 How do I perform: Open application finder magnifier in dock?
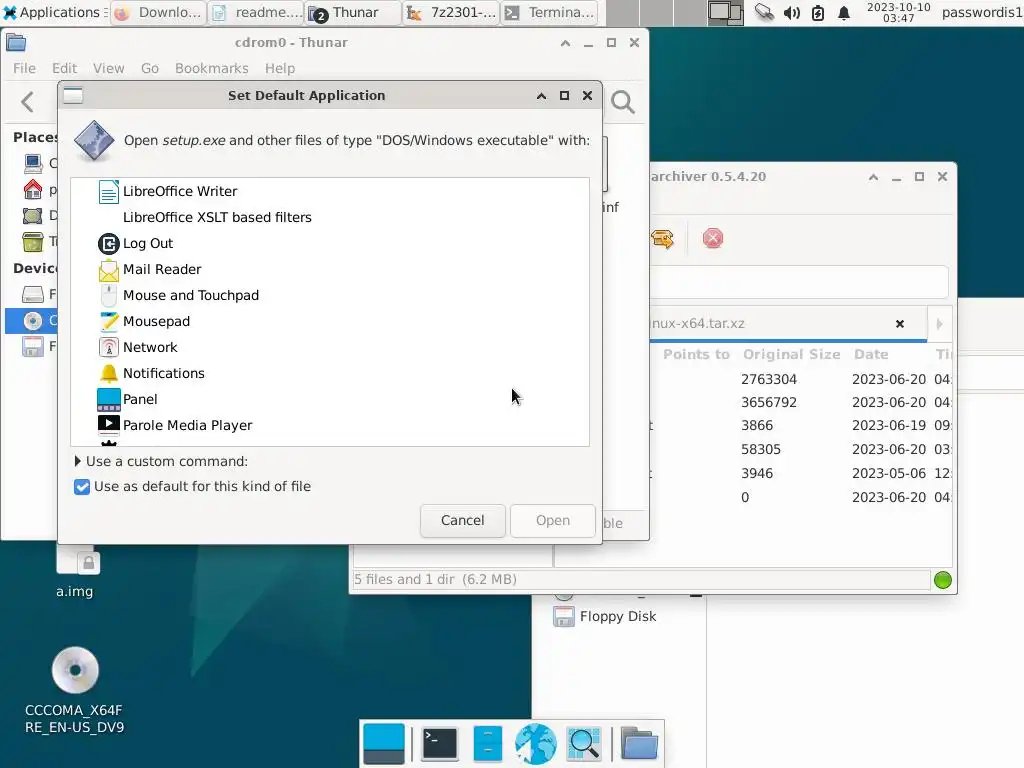[584, 744]
